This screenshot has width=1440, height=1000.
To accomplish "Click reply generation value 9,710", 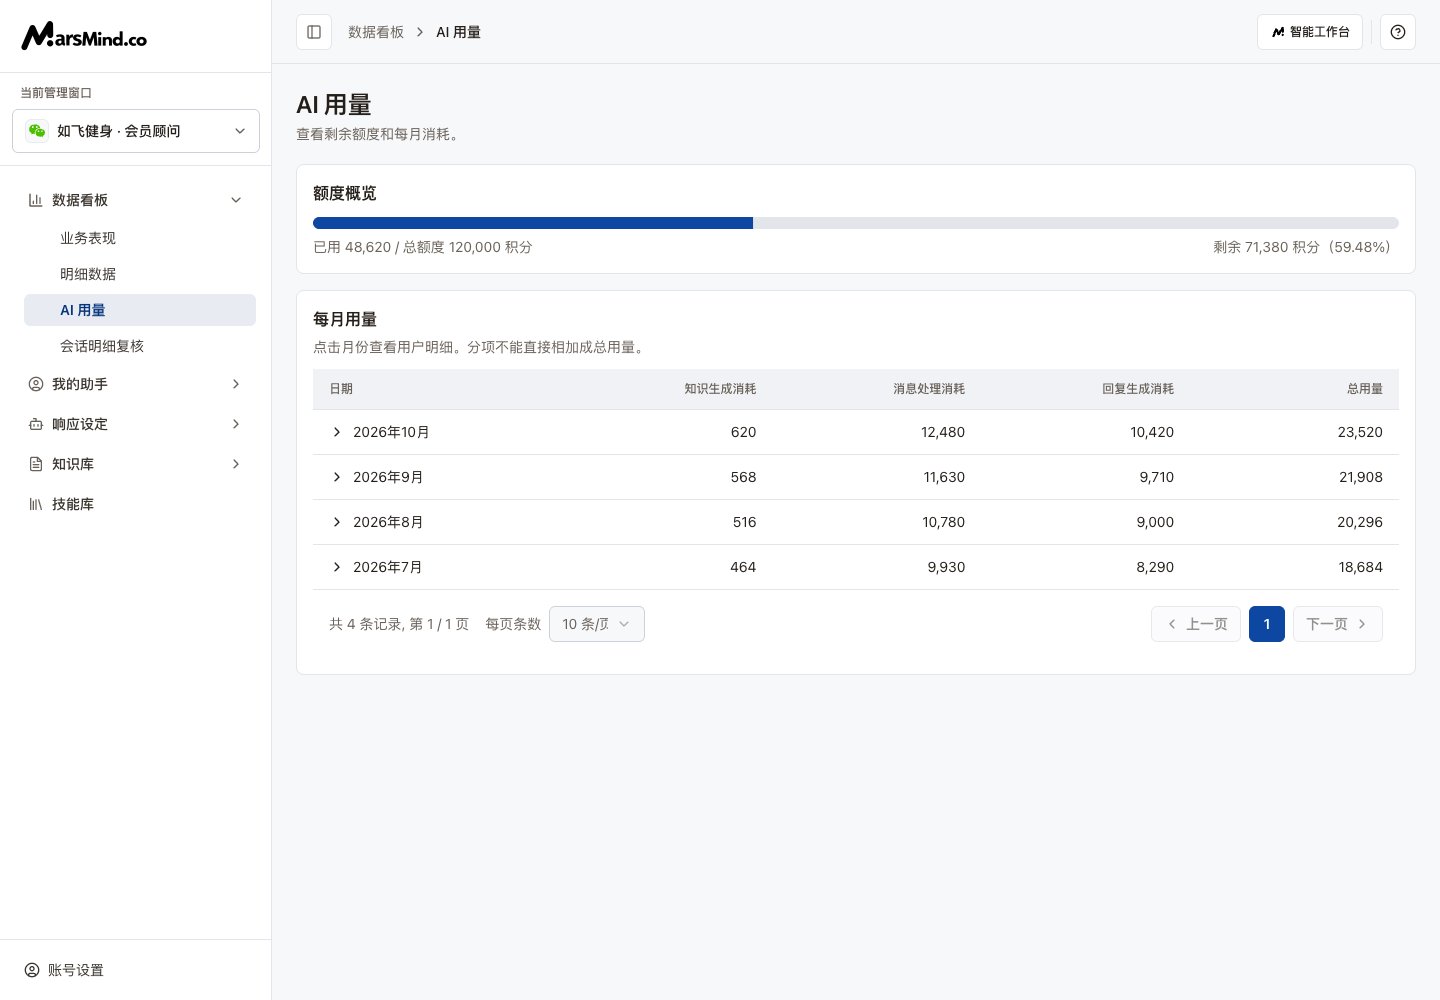I will [1157, 477].
